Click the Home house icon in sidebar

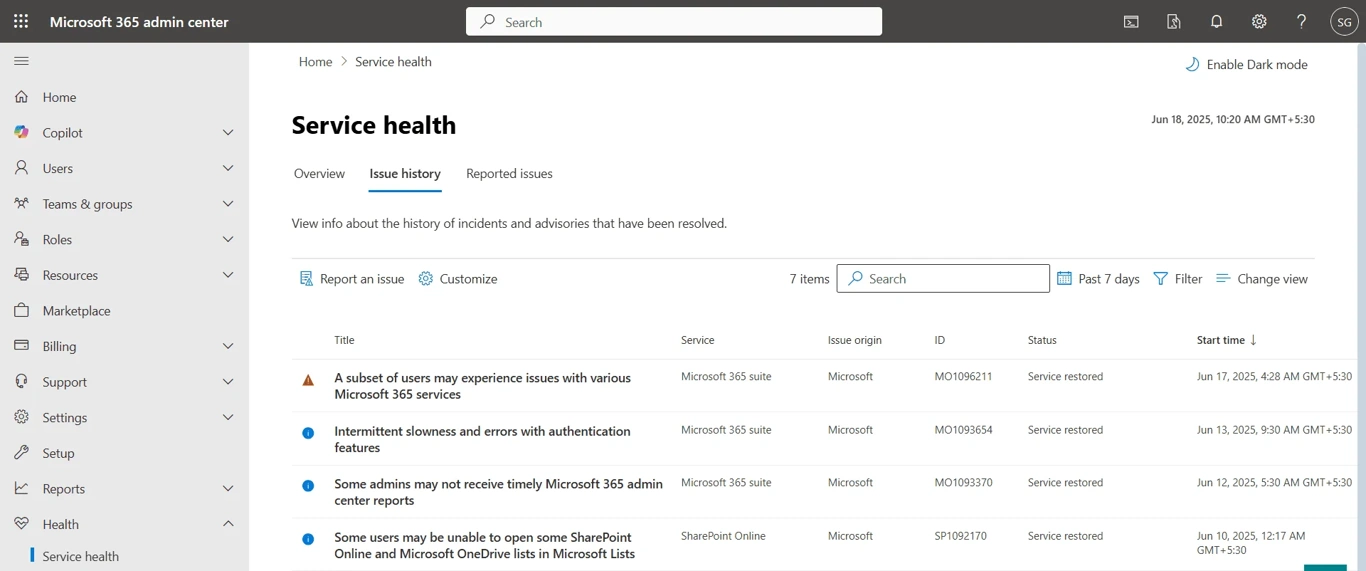pyautogui.click(x=21, y=97)
